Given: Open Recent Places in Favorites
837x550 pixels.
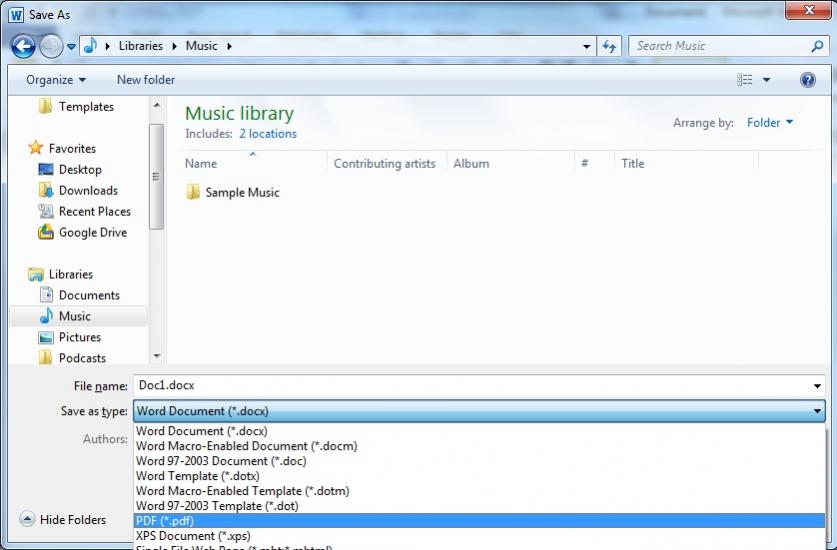Looking at the screenshot, I should (x=94, y=211).
